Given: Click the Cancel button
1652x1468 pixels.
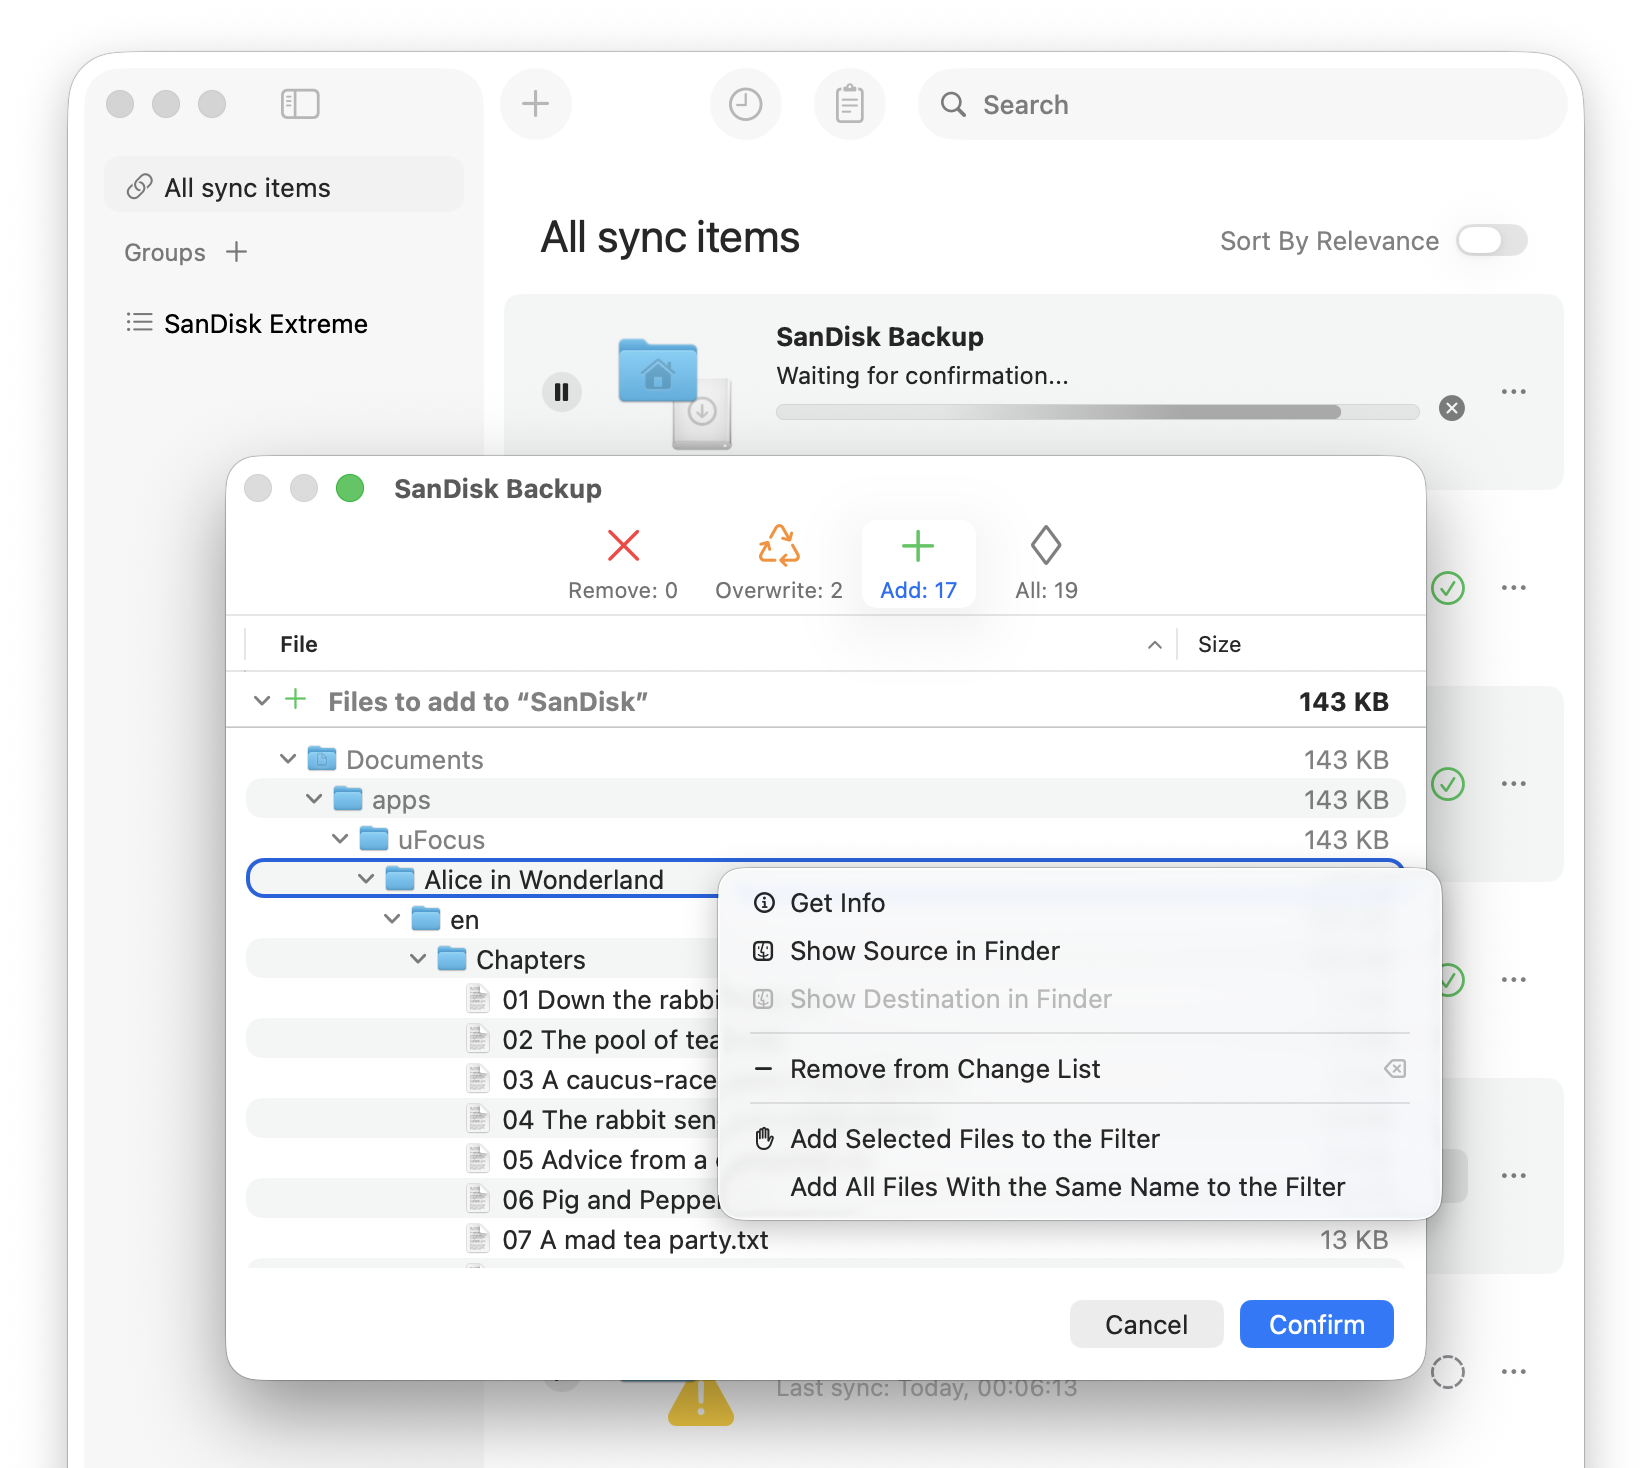Looking at the screenshot, I should click(x=1146, y=1324).
